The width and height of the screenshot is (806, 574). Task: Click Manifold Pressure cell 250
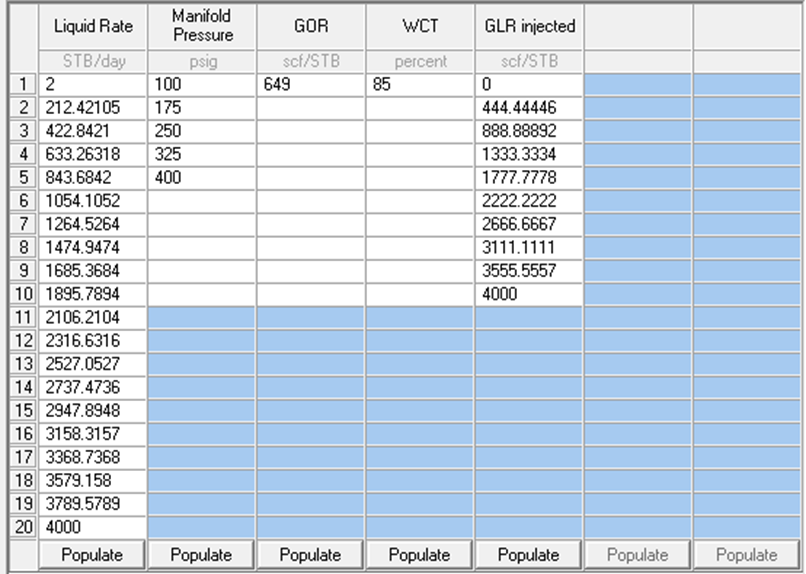[x=202, y=131]
